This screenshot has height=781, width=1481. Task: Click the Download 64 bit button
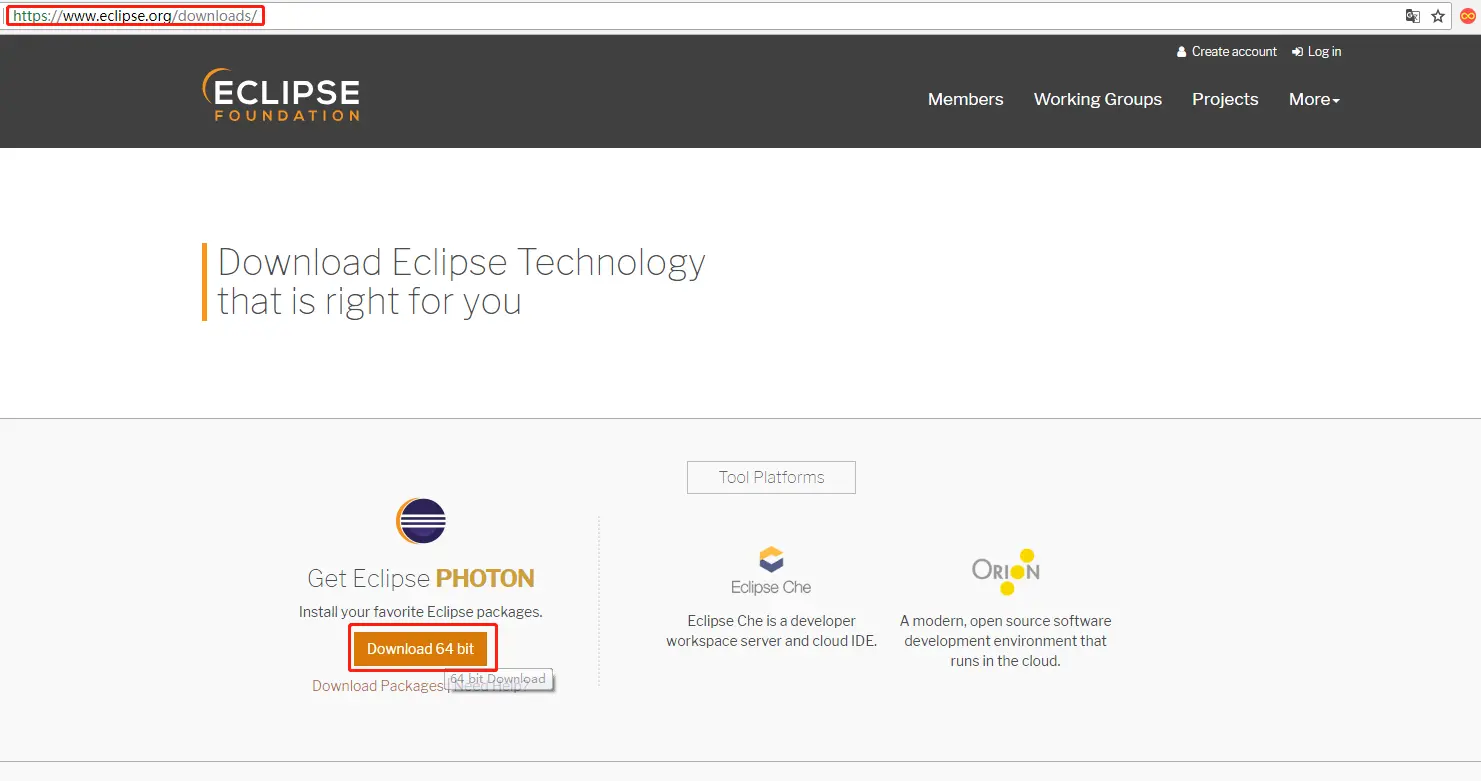(421, 649)
